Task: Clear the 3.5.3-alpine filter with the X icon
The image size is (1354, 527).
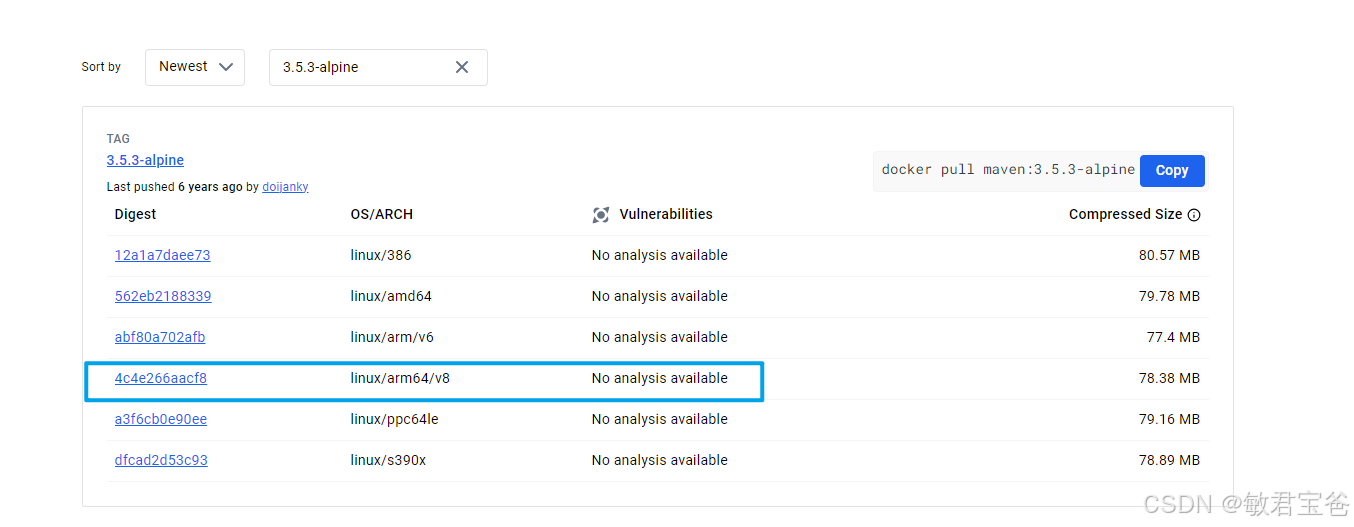Action: point(462,67)
